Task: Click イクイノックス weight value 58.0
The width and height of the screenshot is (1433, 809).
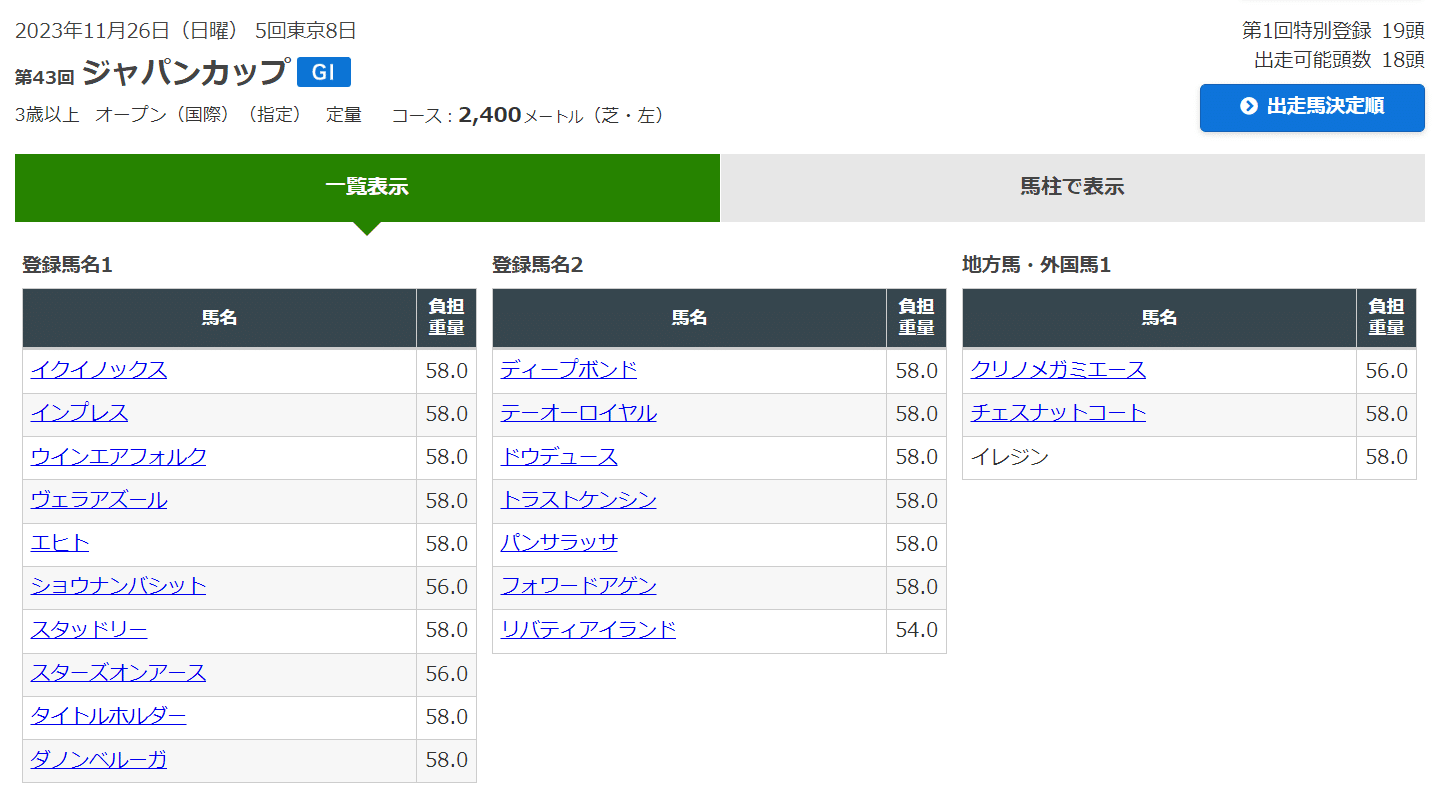Action: 447,370
